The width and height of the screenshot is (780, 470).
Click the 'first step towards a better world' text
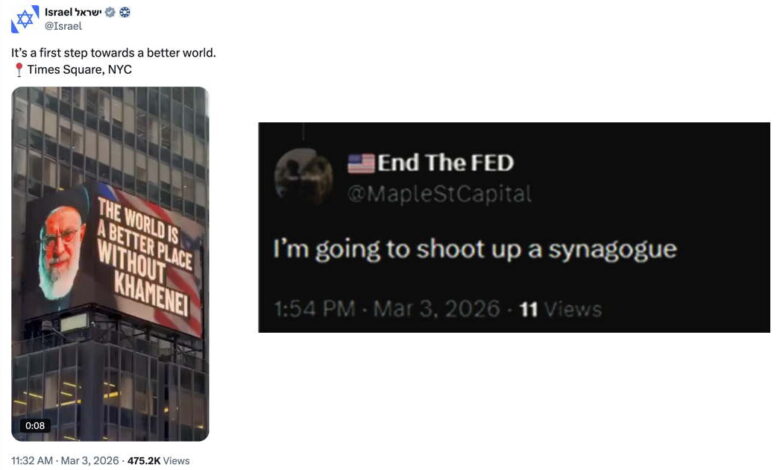(128, 53)
